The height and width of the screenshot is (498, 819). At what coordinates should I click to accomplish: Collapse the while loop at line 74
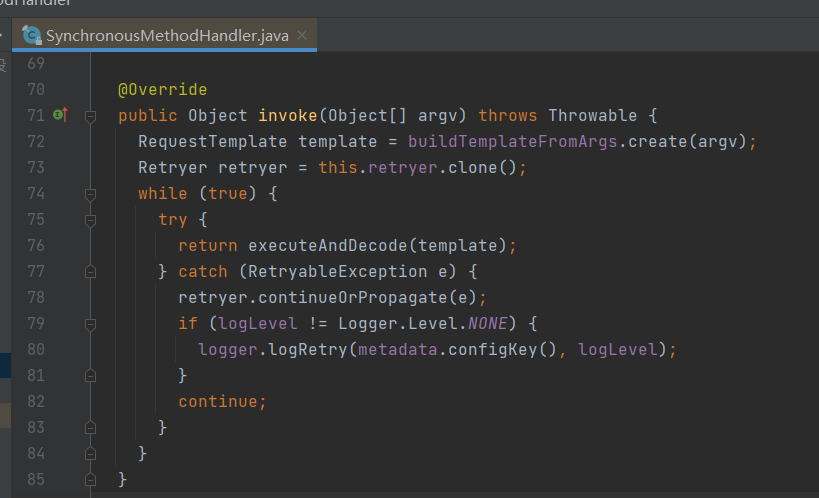[x=90, y=194]
